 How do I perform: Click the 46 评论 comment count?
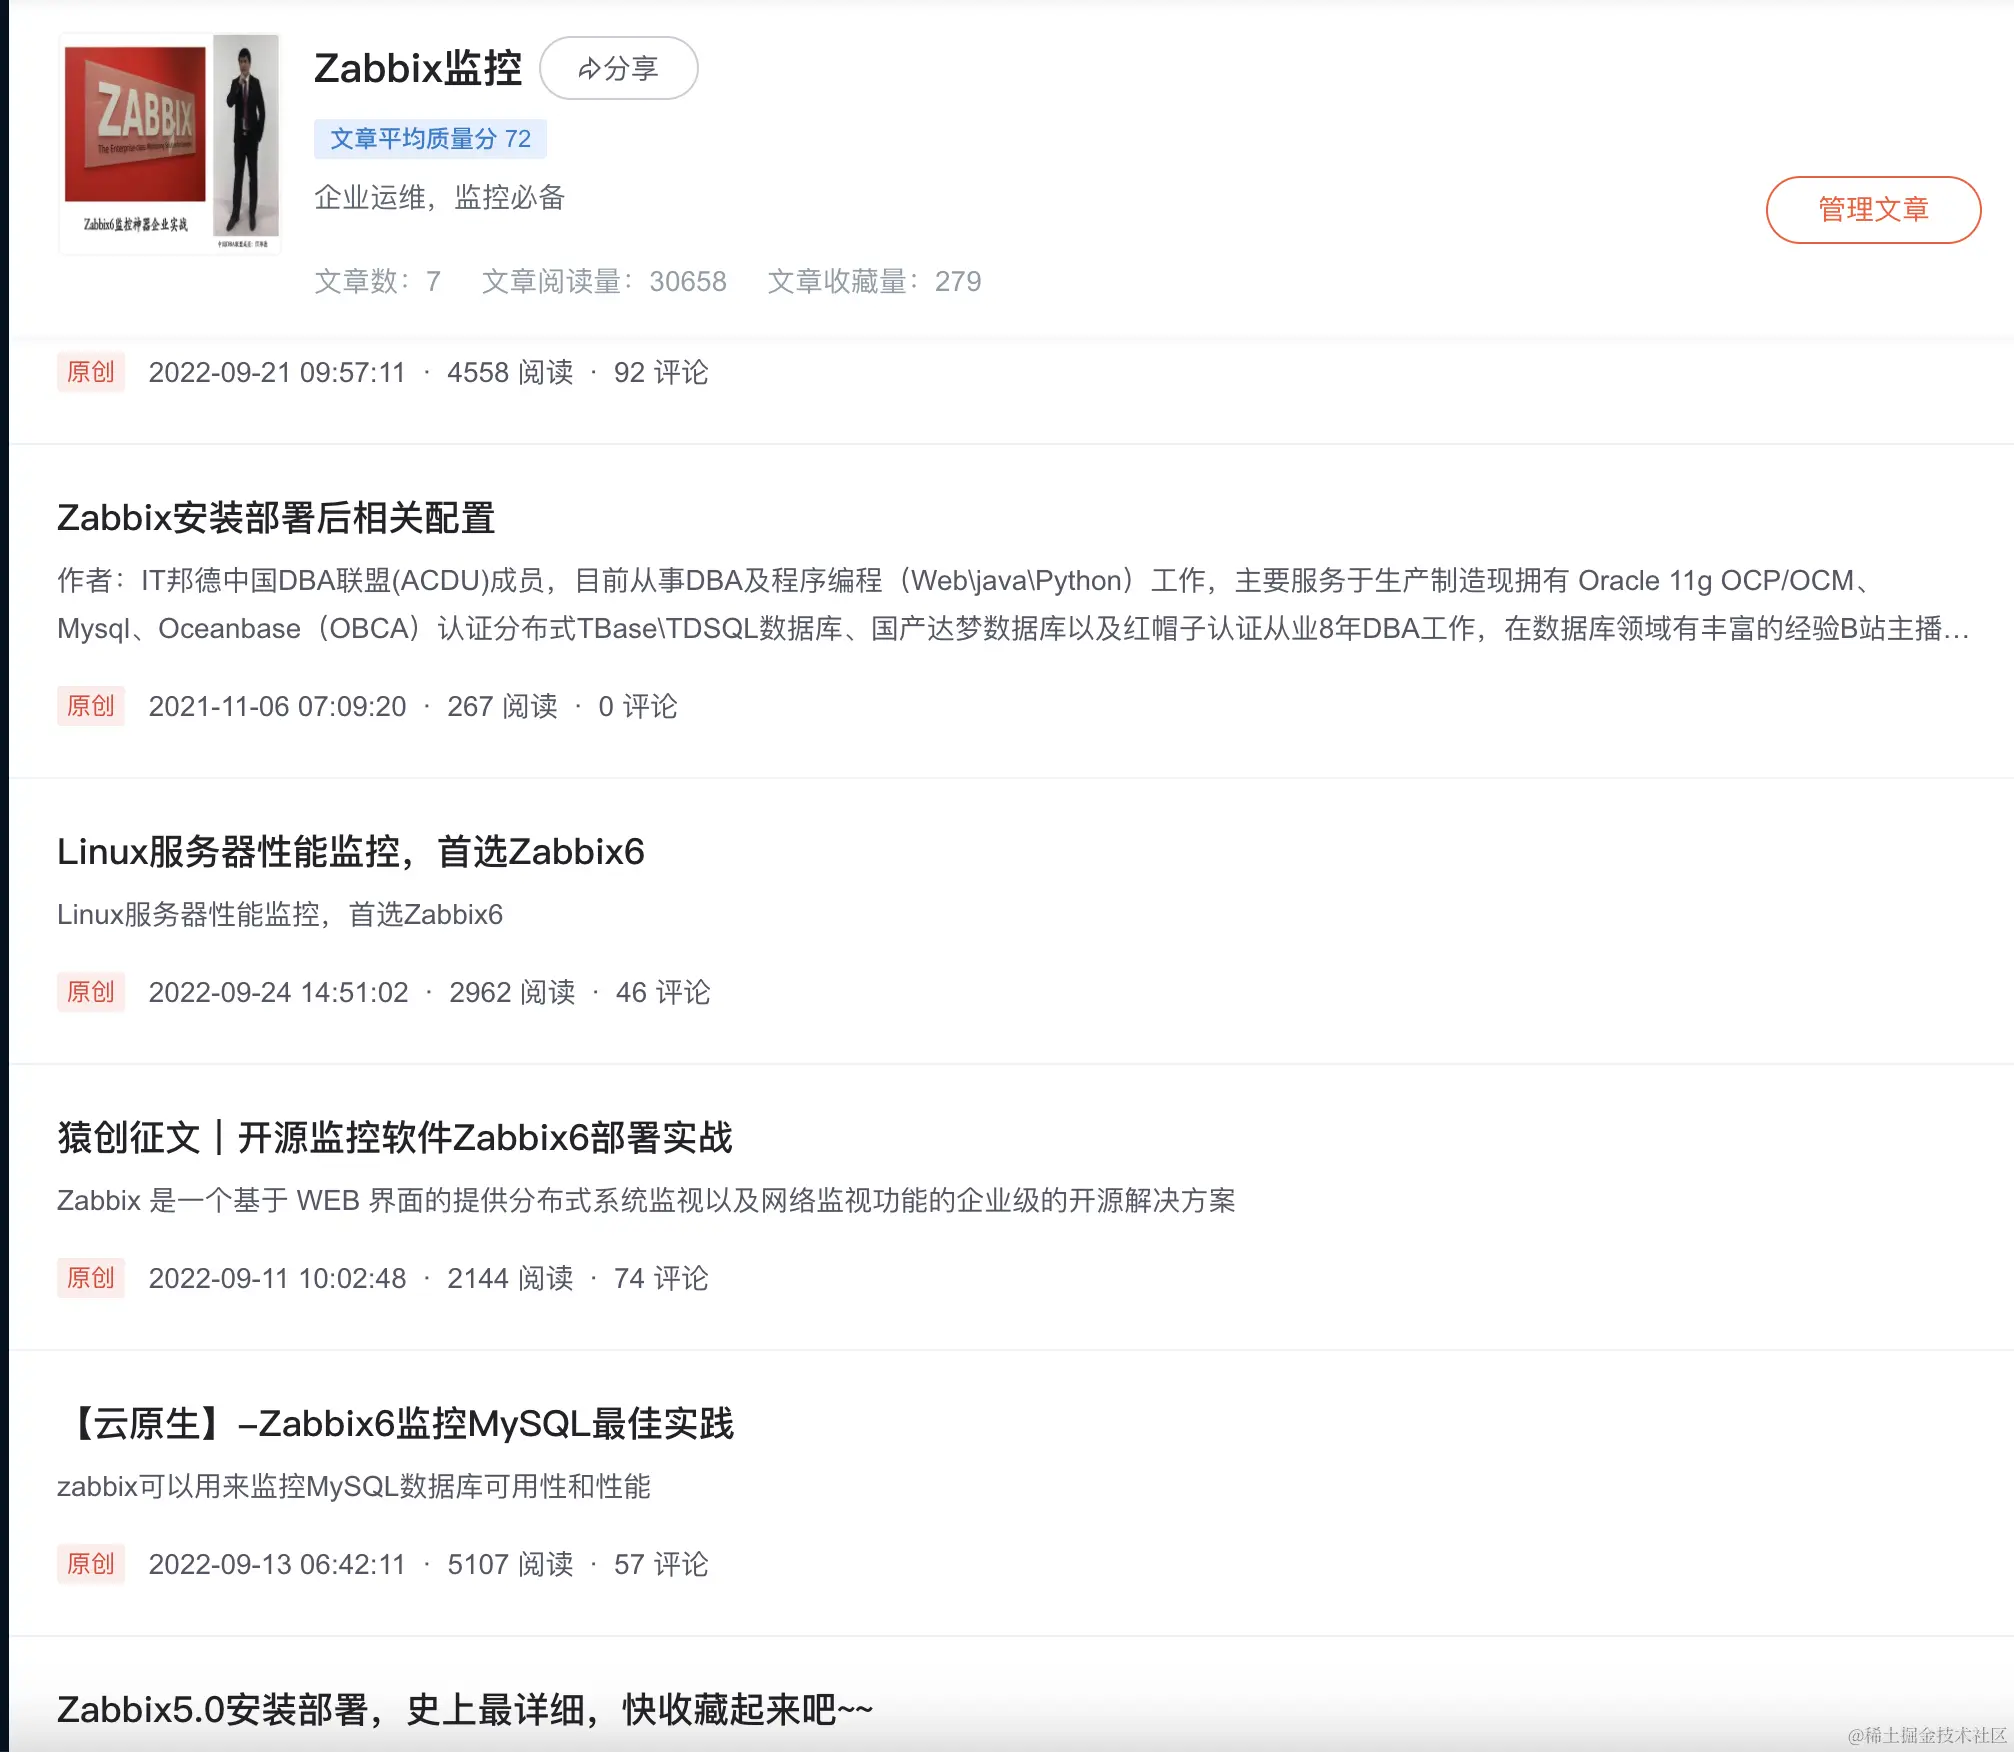[x=662, y=993]
